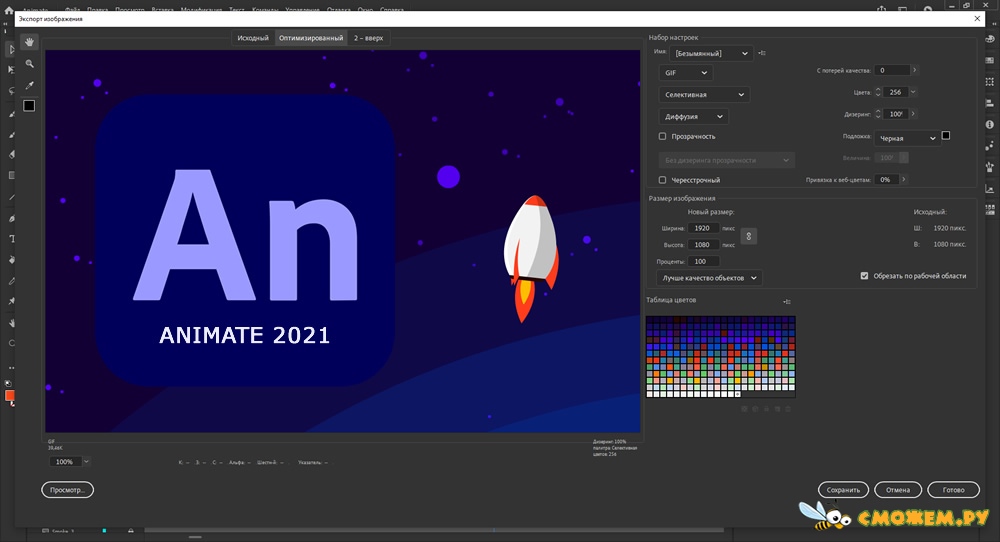Click the orange fill color swatch in Animate toolbar
The image size is (1000, 542).
[10, 395]
